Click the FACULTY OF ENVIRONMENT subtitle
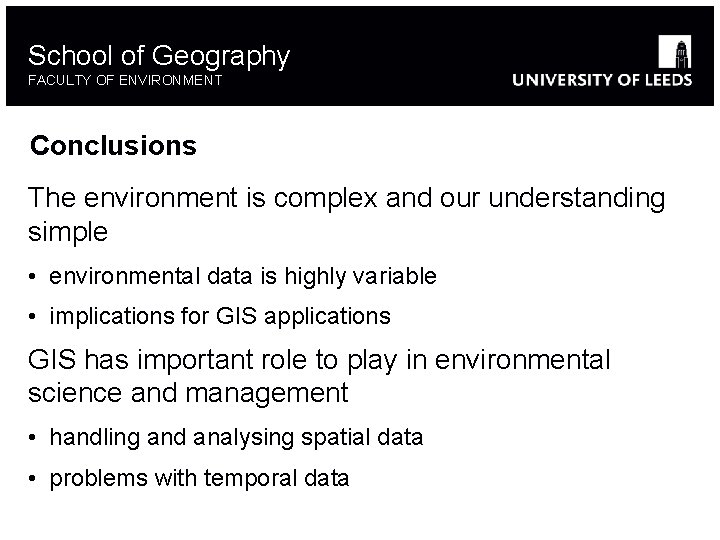Screen dimensions: 720x540 125,80
